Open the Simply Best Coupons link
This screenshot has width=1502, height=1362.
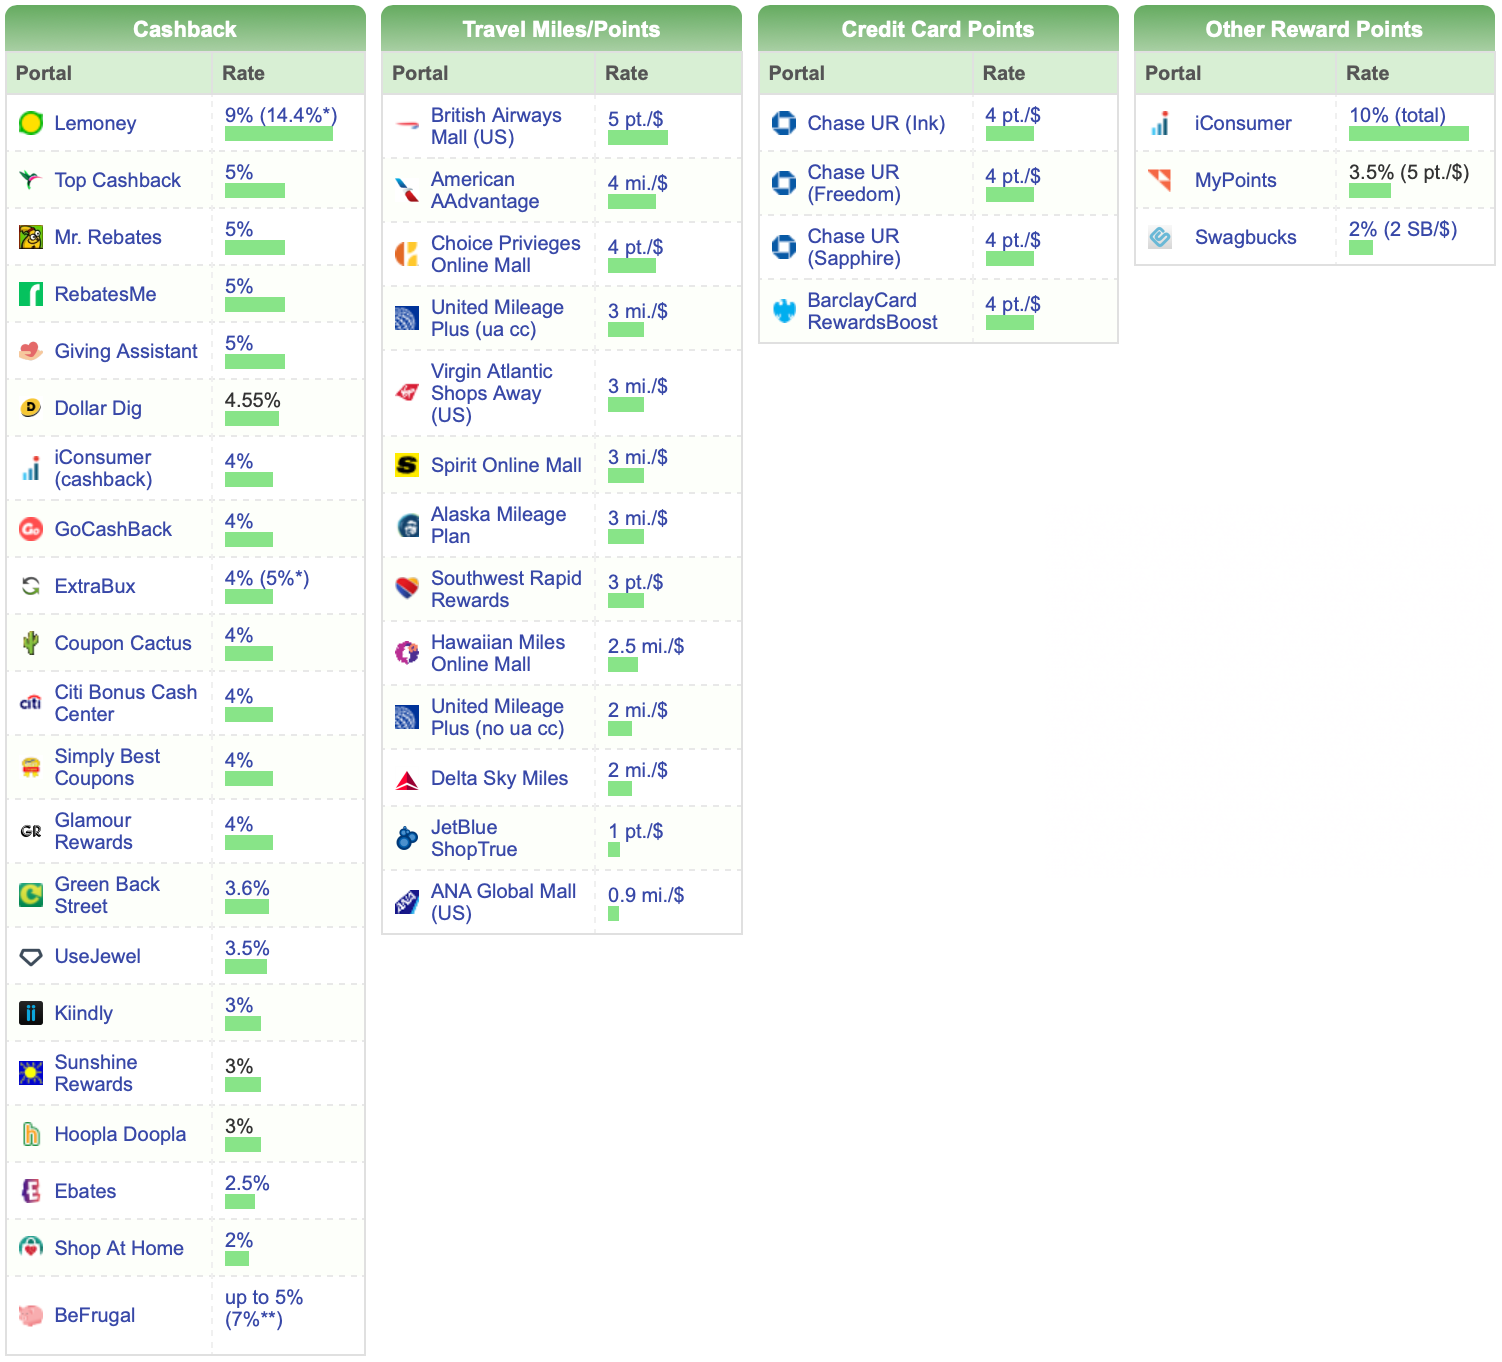[x=107, y=767]
